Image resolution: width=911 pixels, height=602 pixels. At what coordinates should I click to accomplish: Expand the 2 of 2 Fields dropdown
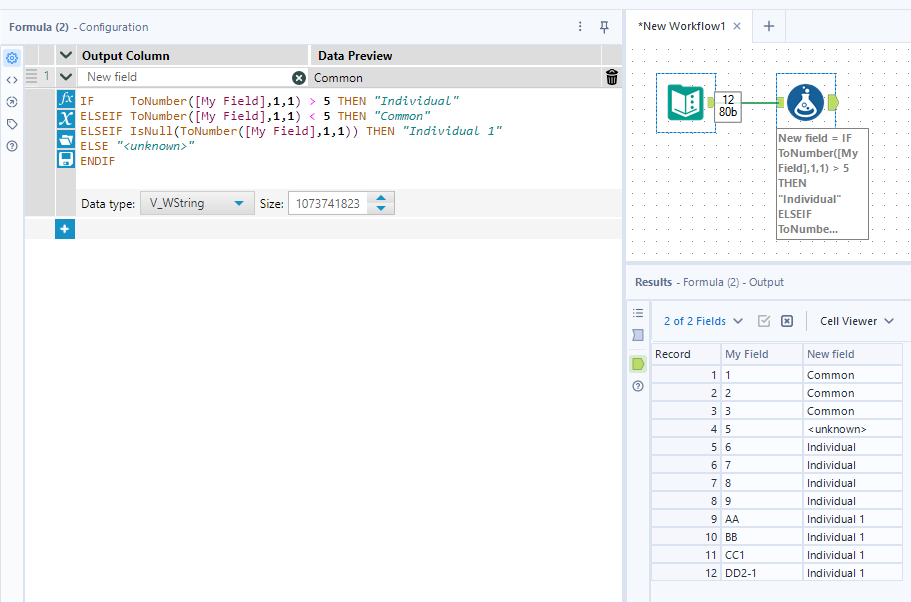pos(703,321)
